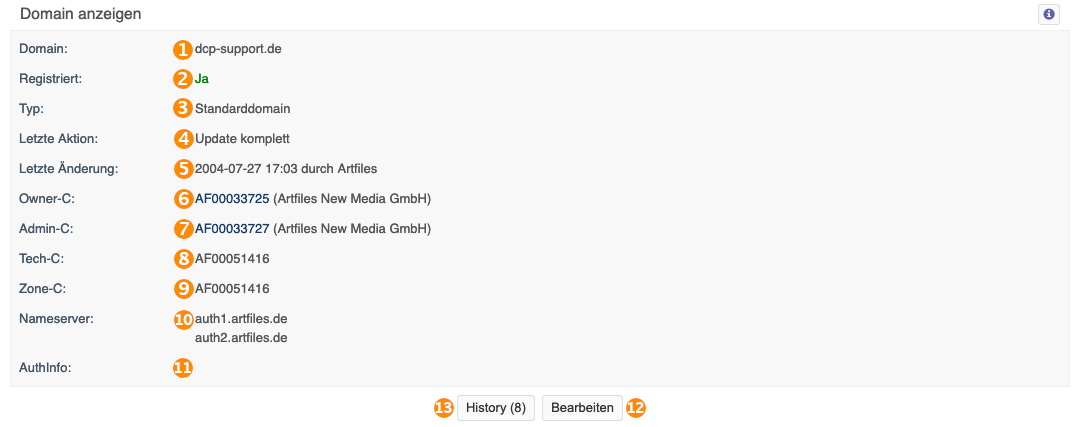Click the domain name dcp-support.de
This screenshot has width=1079, height=427.
238,50
